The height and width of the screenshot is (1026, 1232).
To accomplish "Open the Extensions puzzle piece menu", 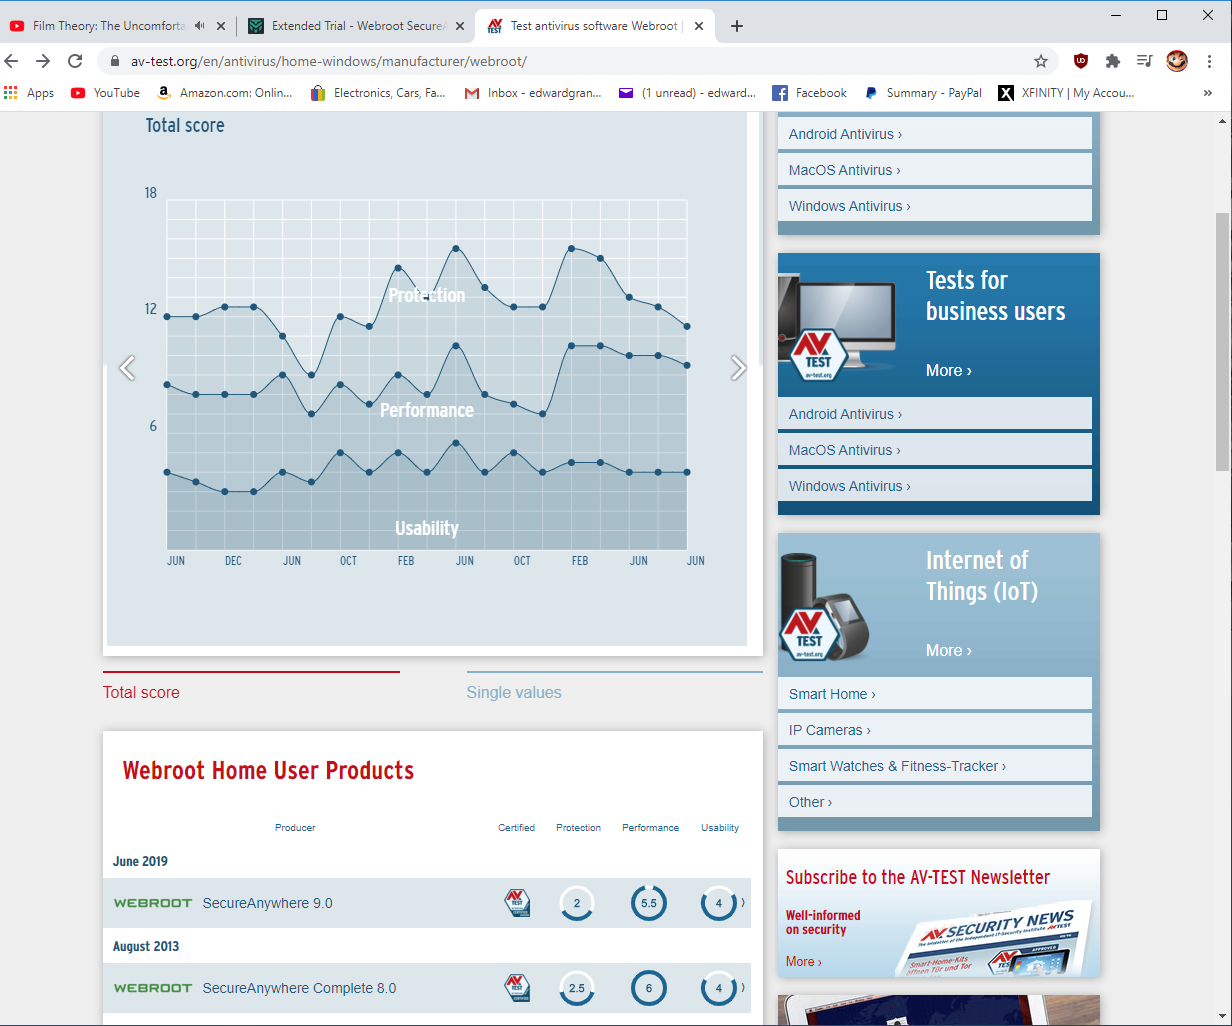I will coord(1112,61).
